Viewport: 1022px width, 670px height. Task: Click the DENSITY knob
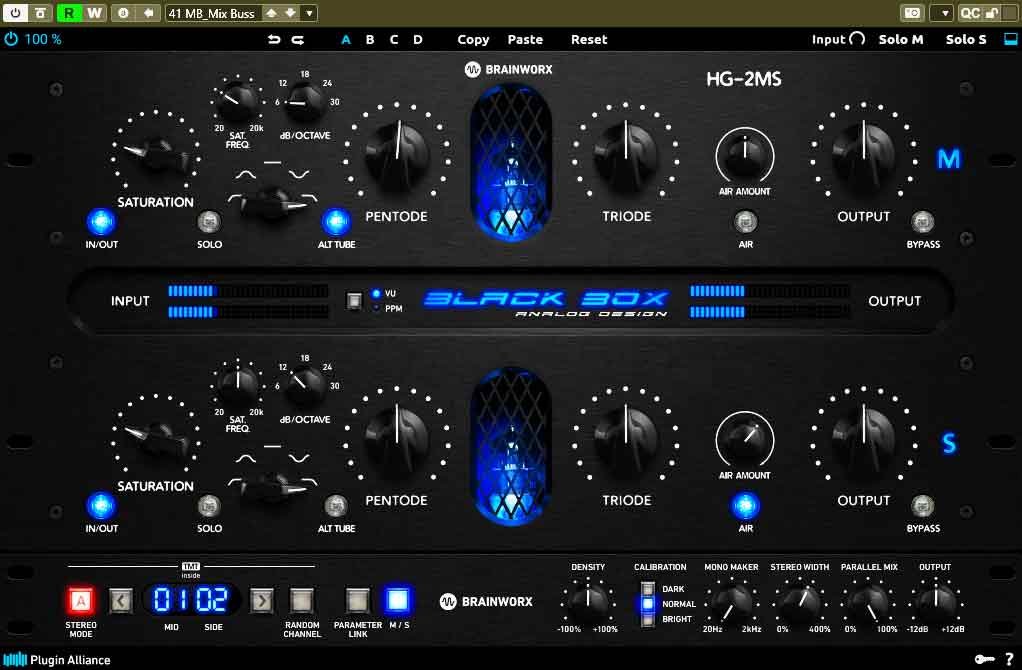[x=588, y=601]
